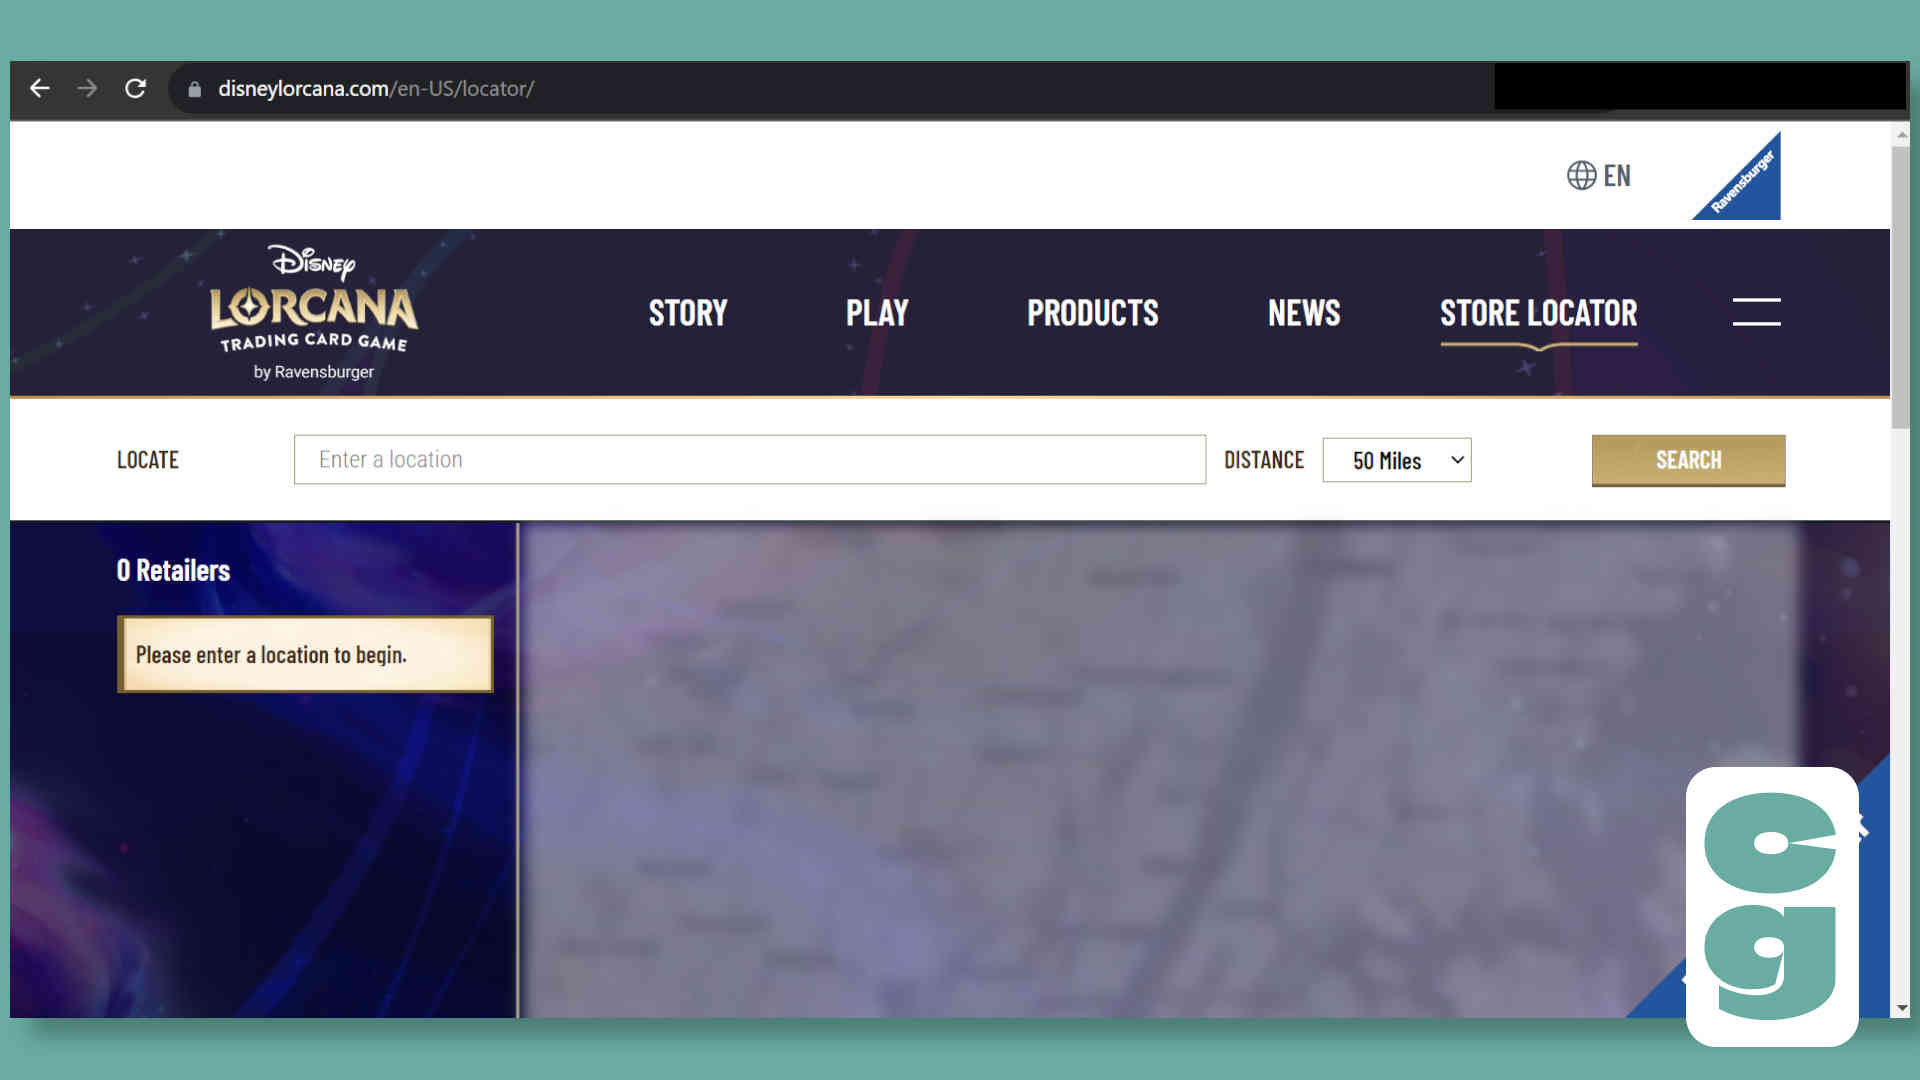This screenshot has width=1920, height=1080.
Task: Click the browser forward arrow
Action: (x=87, y=88)
